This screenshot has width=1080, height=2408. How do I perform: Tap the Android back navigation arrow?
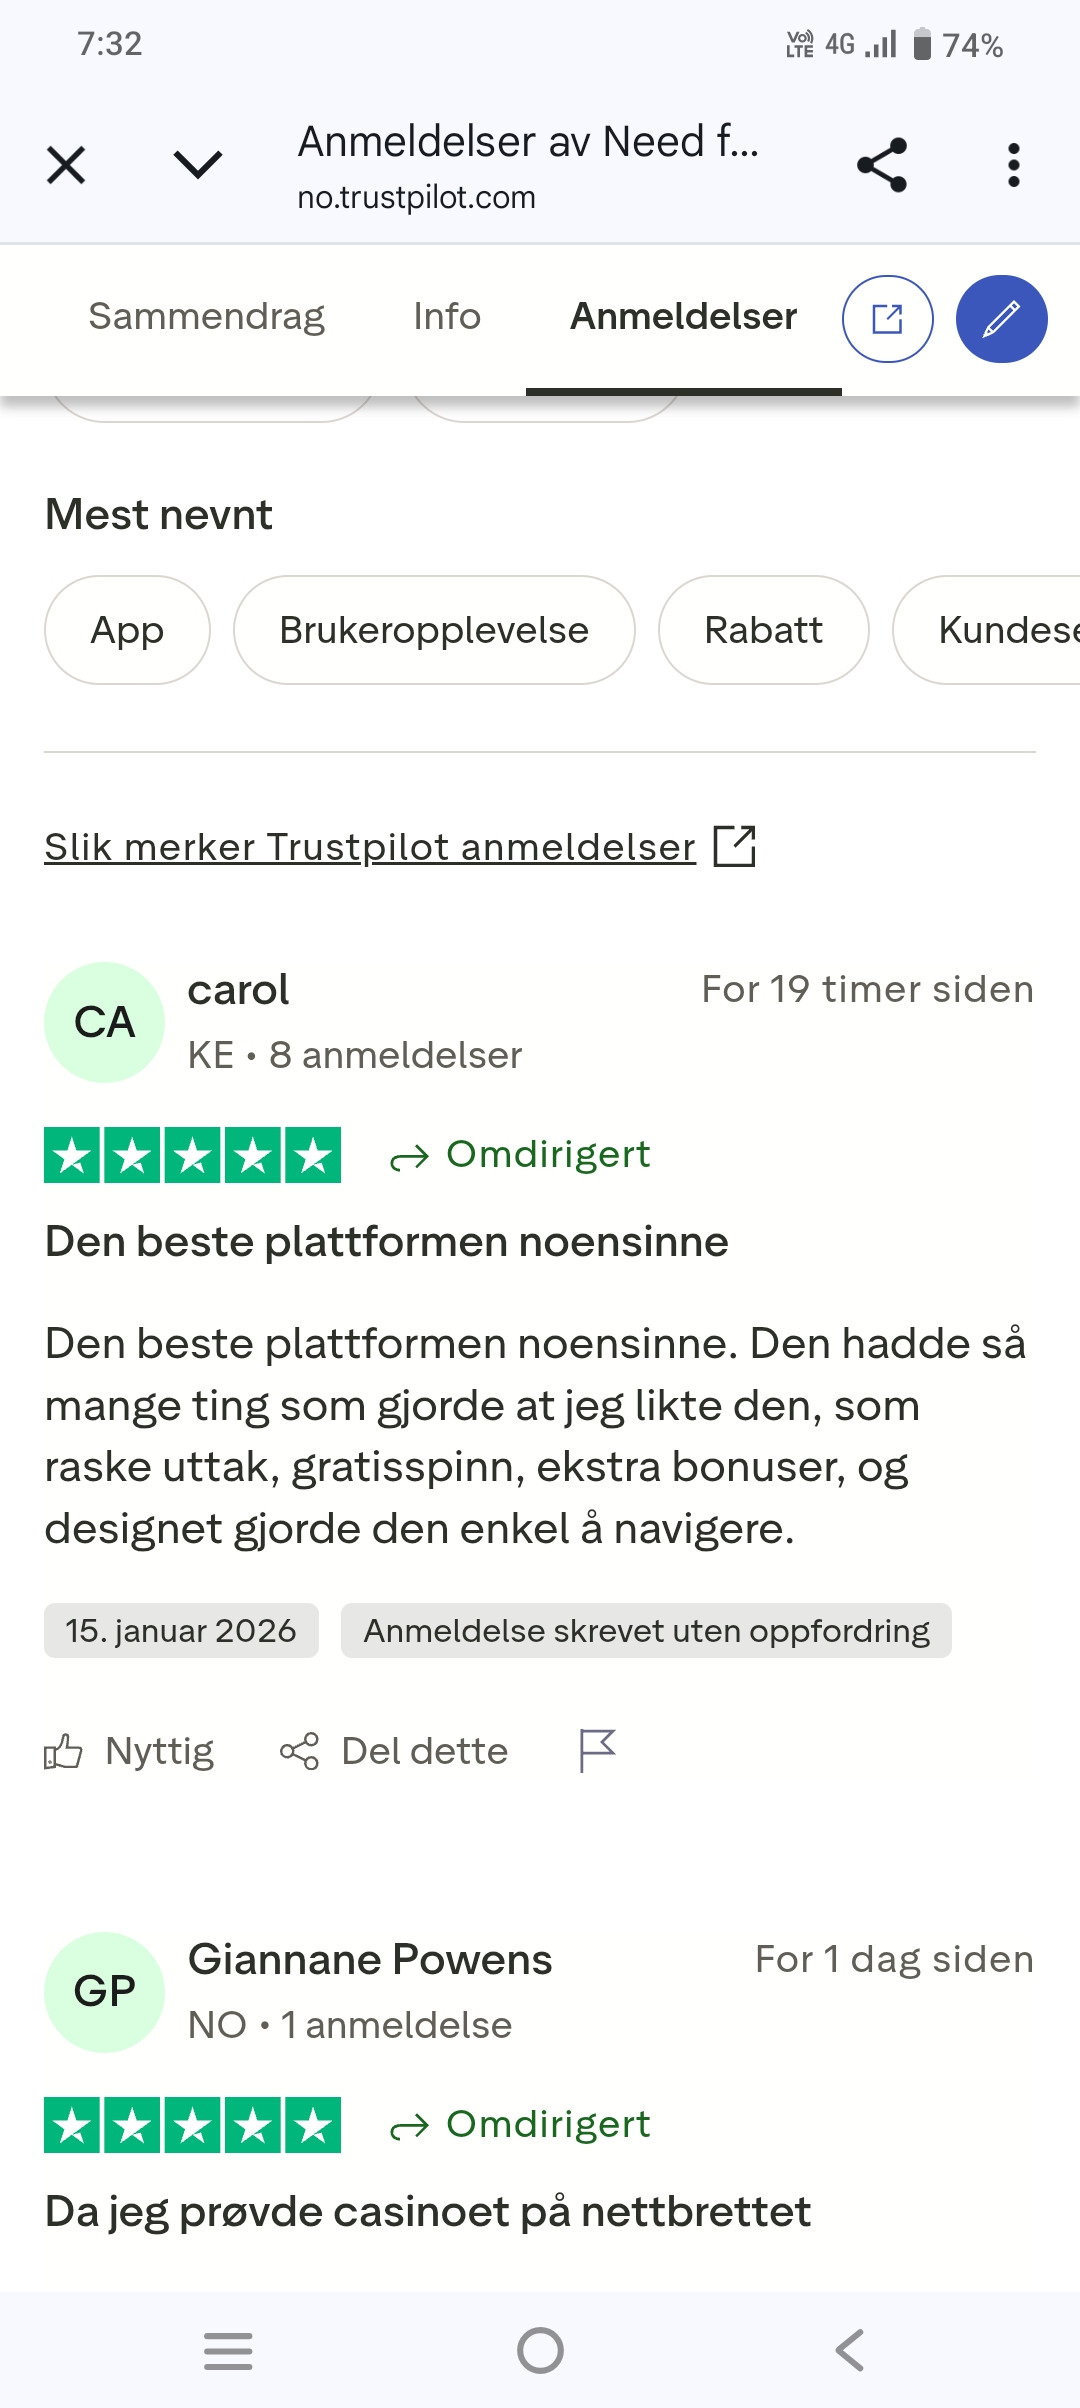(x=850, y=2350)
